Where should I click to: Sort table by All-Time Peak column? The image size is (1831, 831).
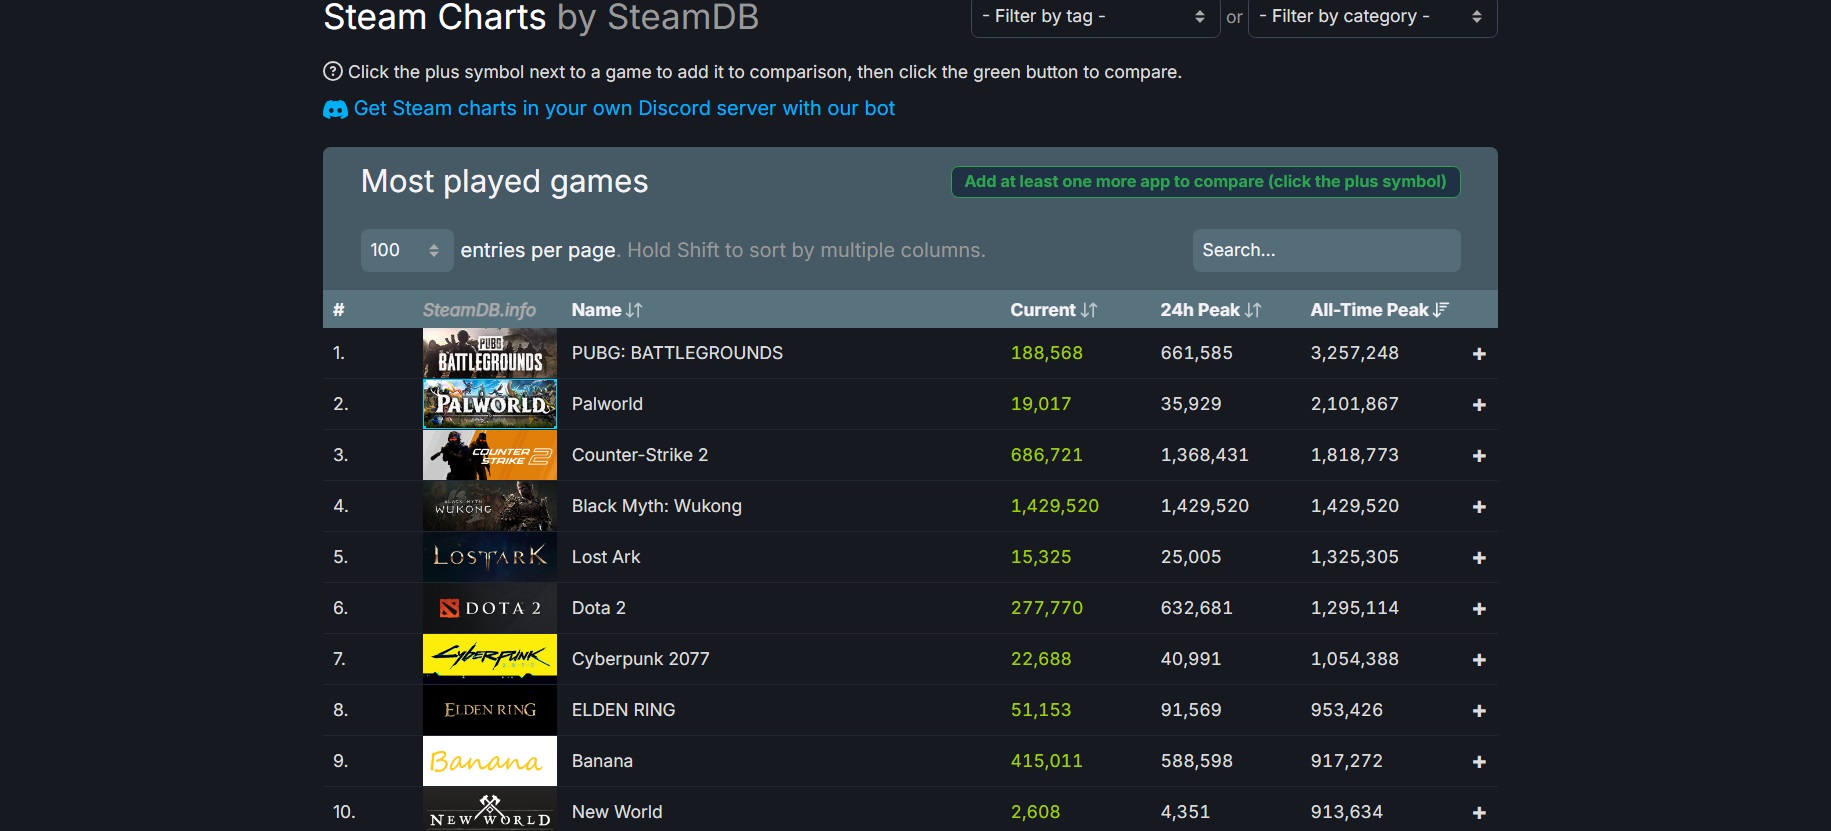(x=1380, y=310)
